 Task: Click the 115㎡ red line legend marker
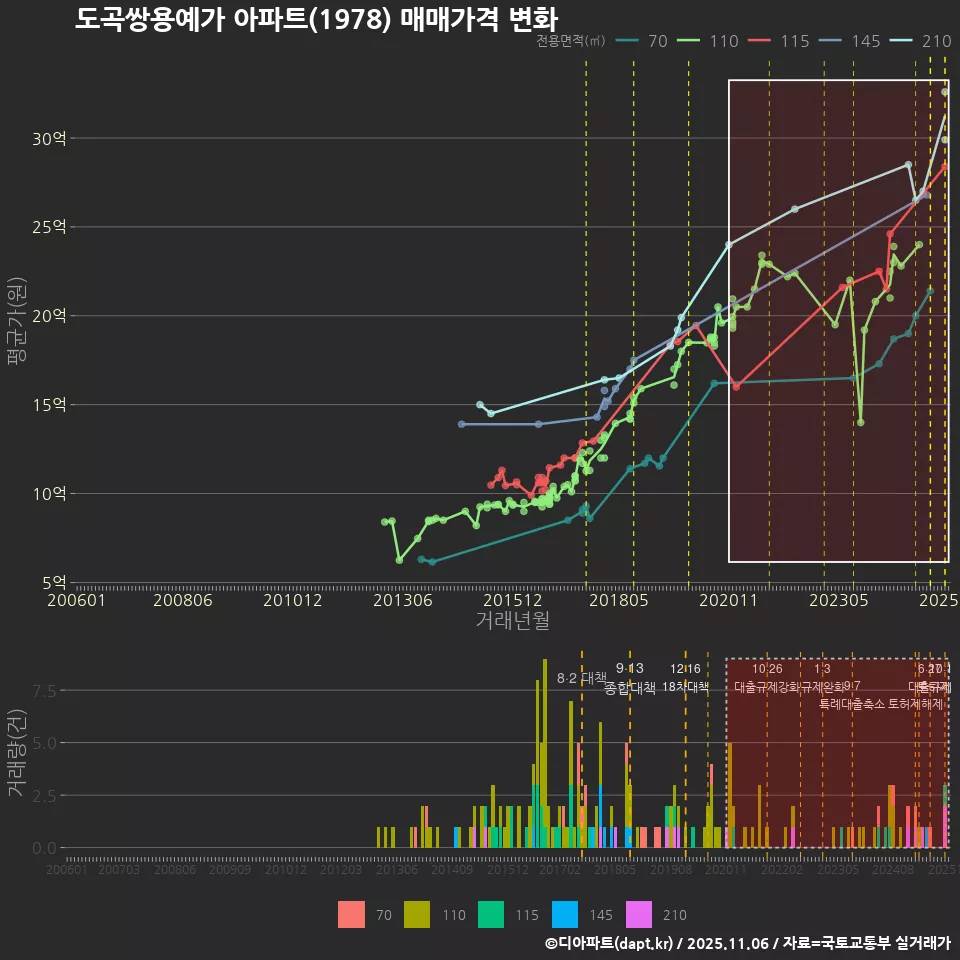tap(763, 41)
